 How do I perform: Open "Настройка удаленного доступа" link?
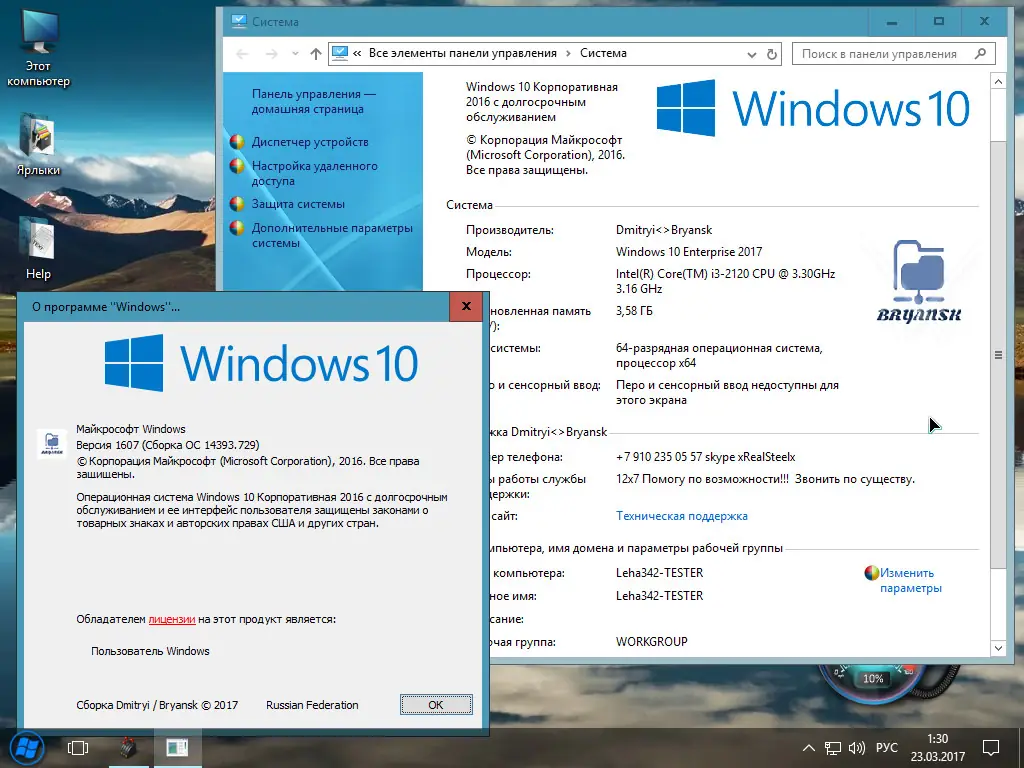click(315, 173)
